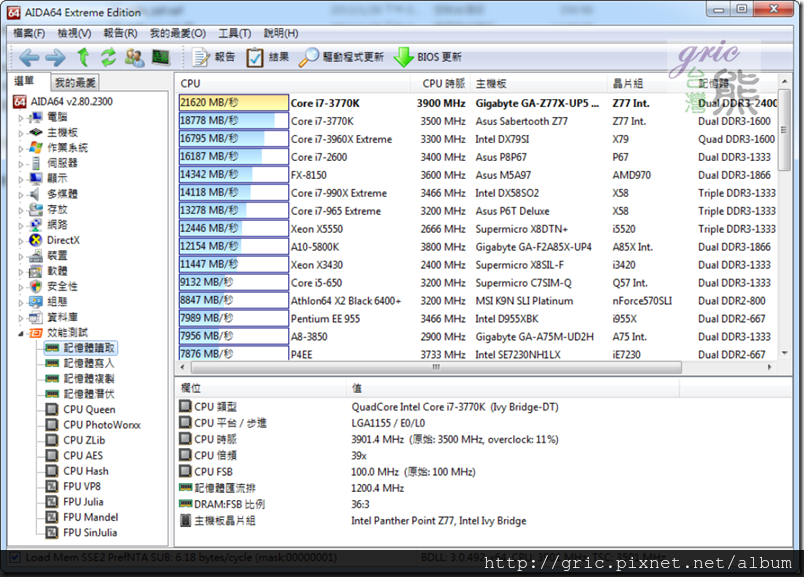This screenshot has height=577, width=804.
Task: Click the blue Back arrow icon
Action: coord(29,57)
